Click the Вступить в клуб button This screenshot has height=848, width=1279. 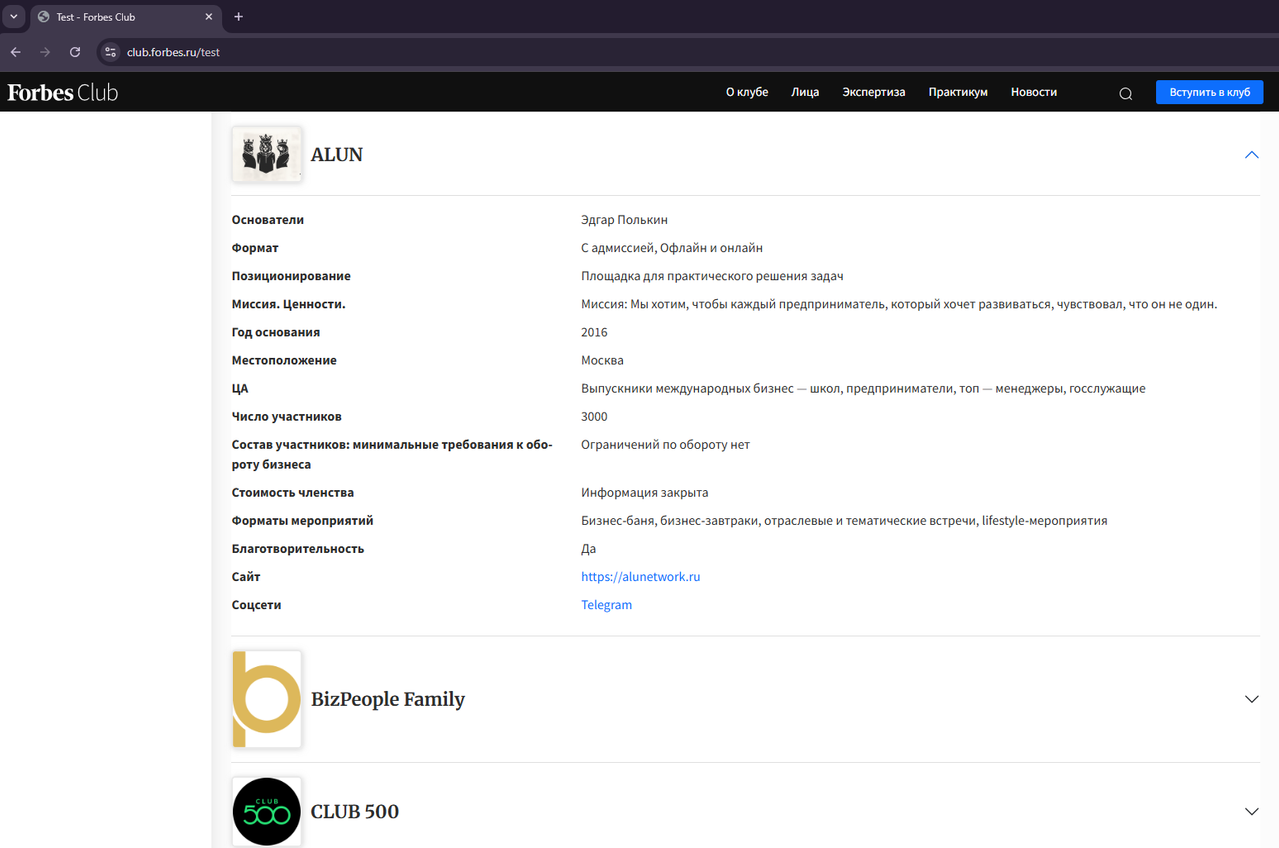tap(1210, 92)
